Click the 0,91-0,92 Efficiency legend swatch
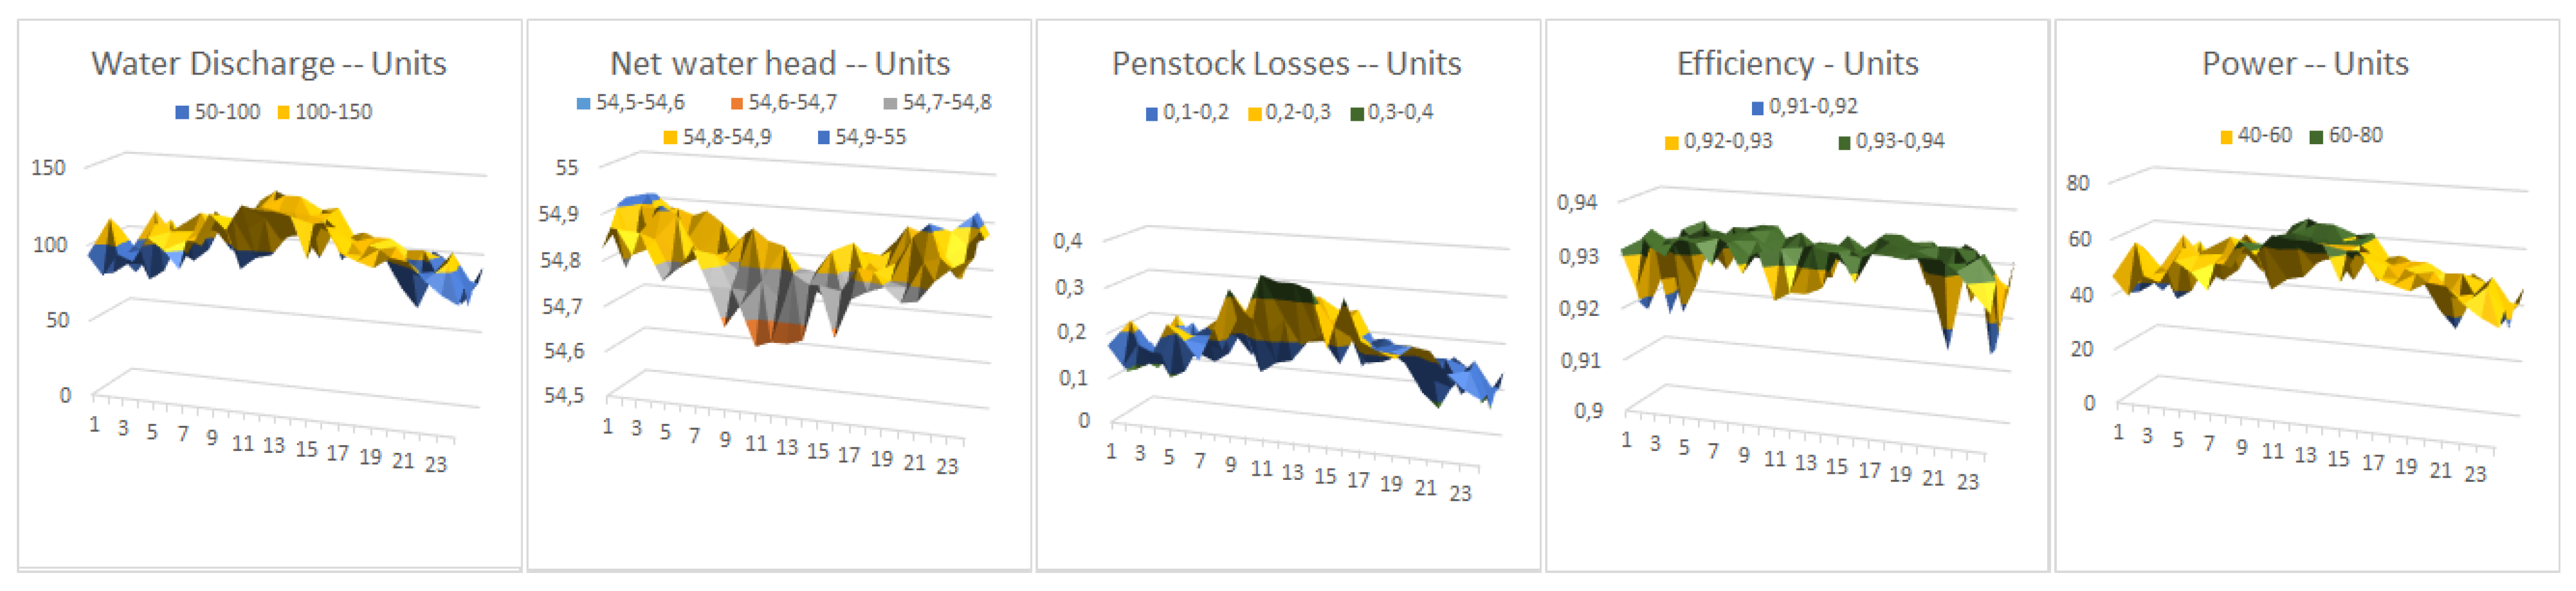This screenshot has width=2576, height=591. click(1757, 108)
